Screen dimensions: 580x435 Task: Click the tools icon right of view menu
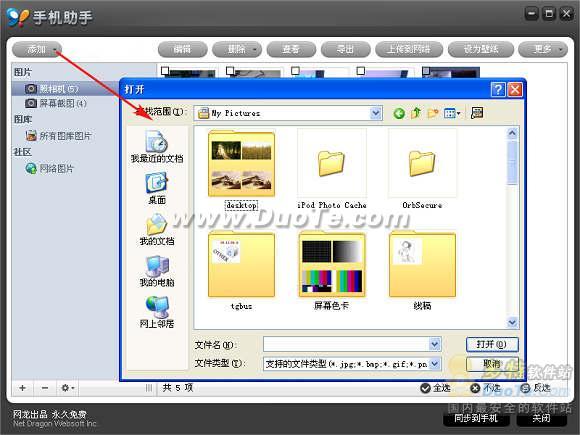pos(477,113)
